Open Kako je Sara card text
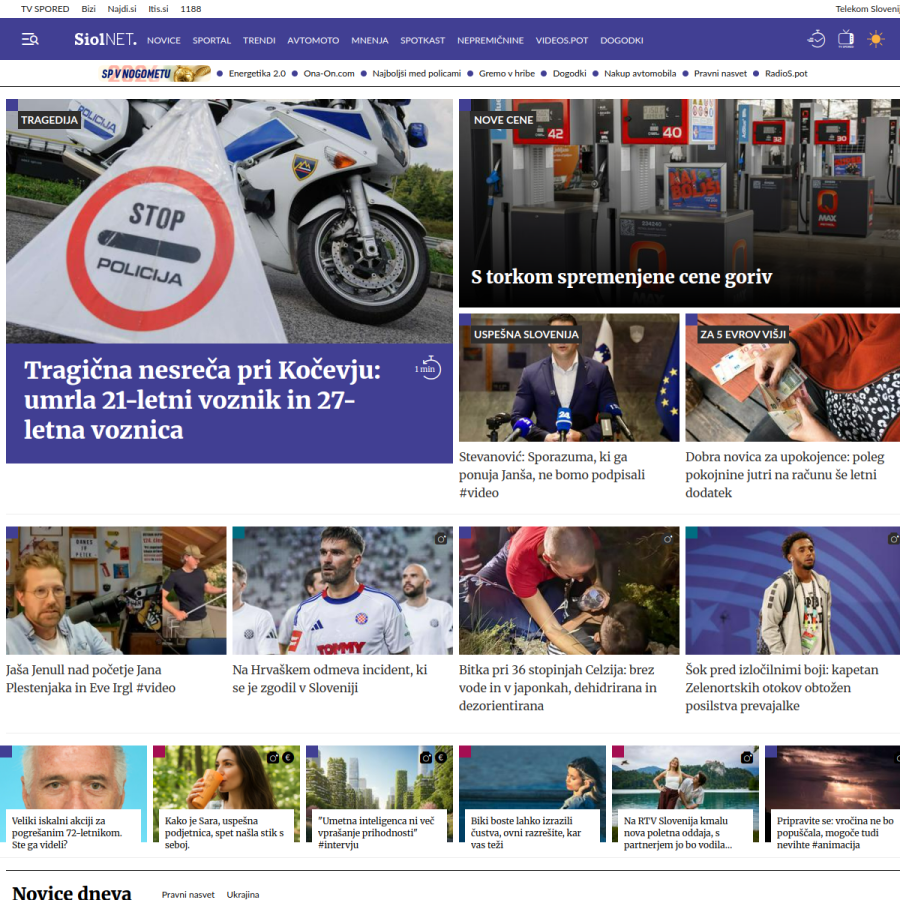The height and width of the screenshot is (900, 900). [x=224, y=832]
